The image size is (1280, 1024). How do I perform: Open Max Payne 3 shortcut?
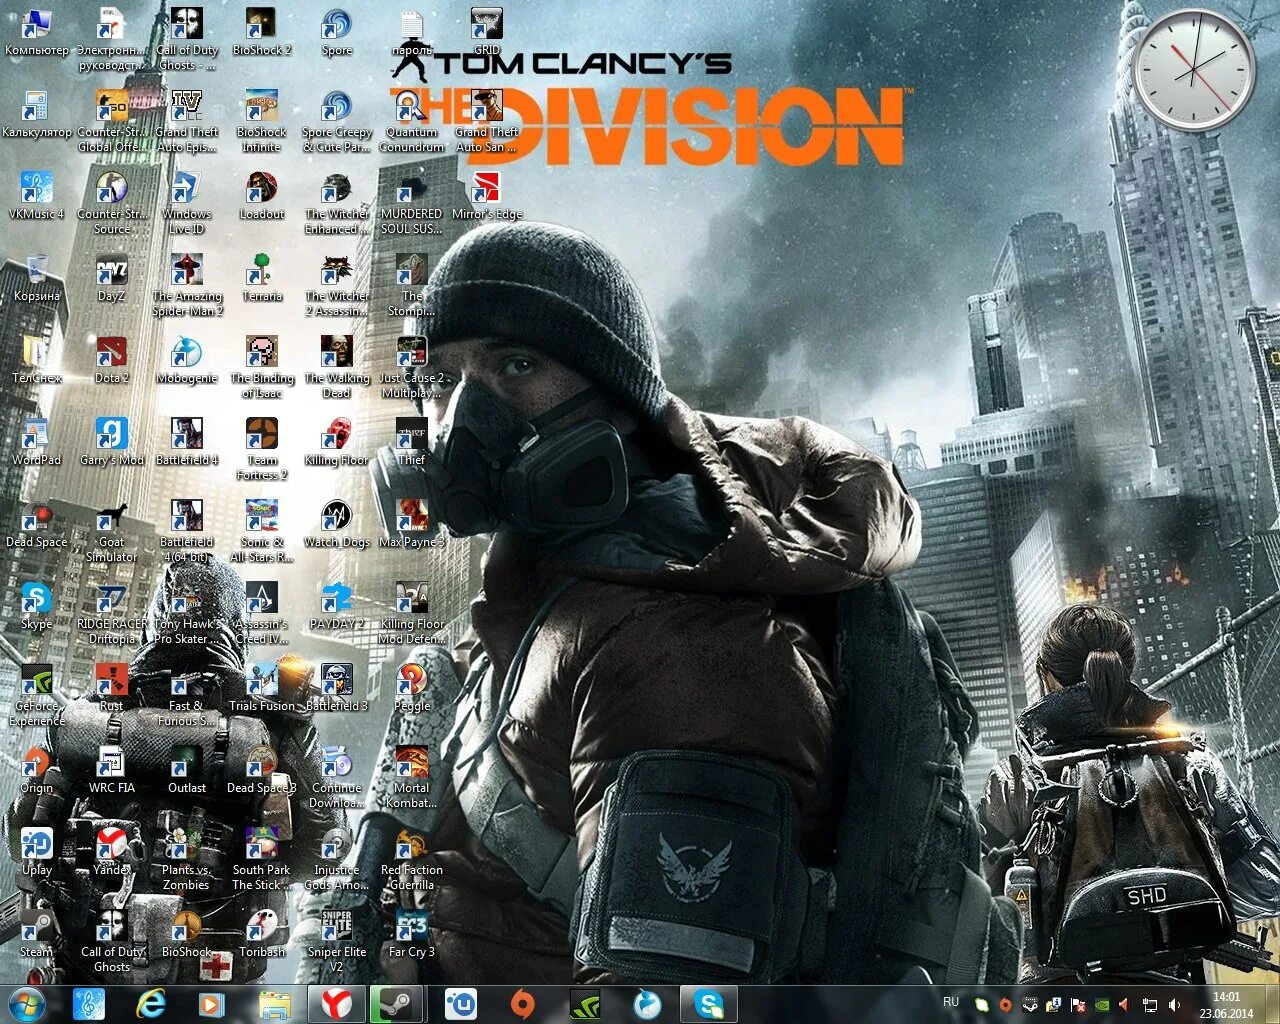pyautogui.click(x=412, y=524)
